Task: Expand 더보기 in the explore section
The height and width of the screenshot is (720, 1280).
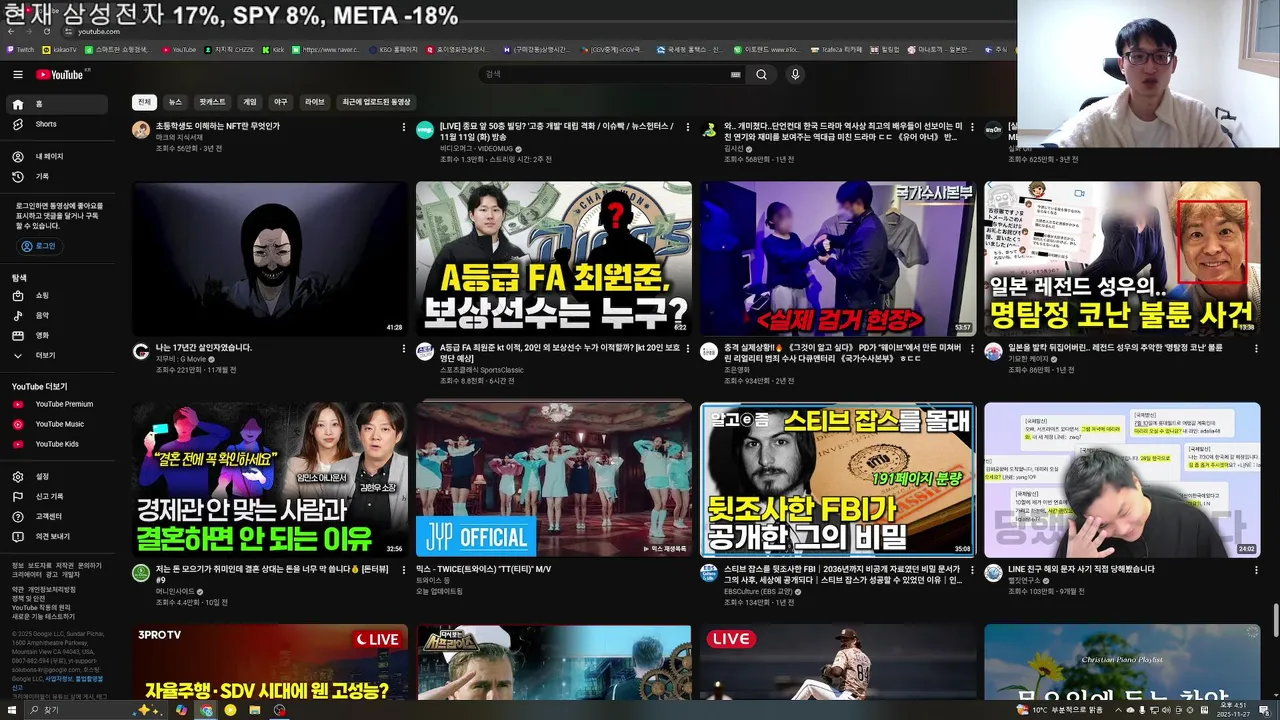Action: pyautogui.click(x=57, y=356)
